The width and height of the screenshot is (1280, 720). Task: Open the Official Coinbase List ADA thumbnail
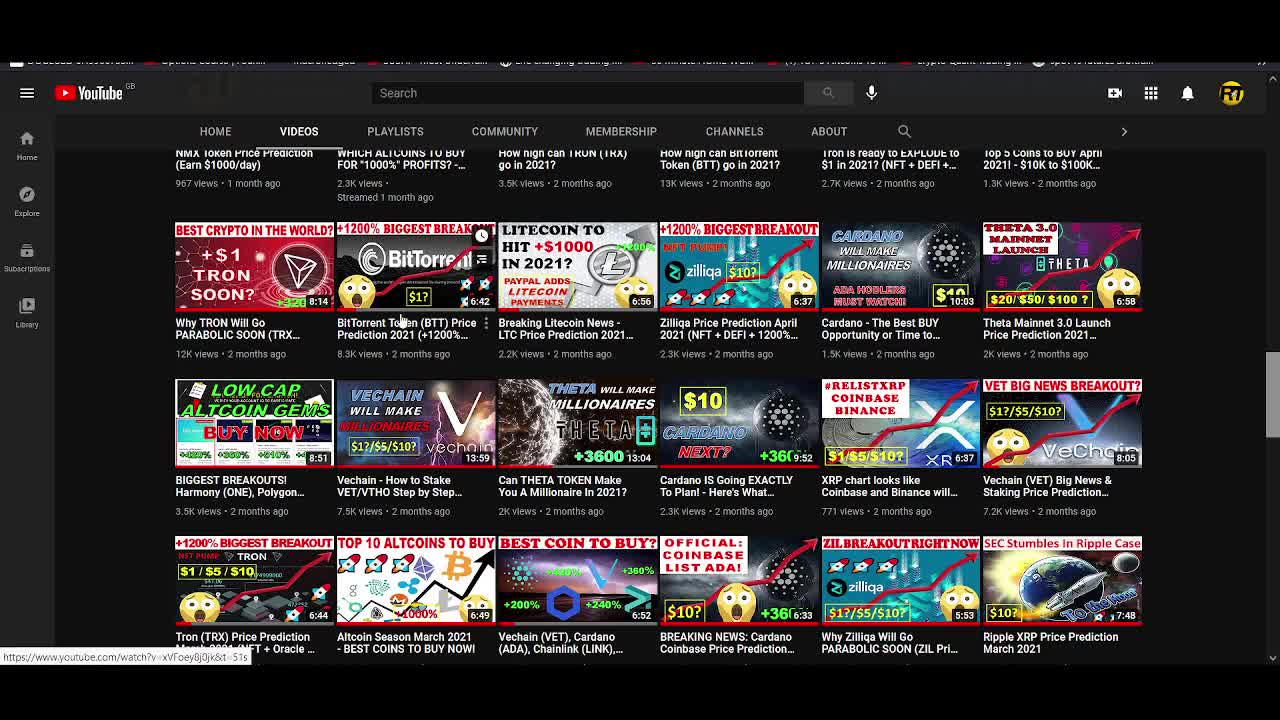click(x=739, y=580)
